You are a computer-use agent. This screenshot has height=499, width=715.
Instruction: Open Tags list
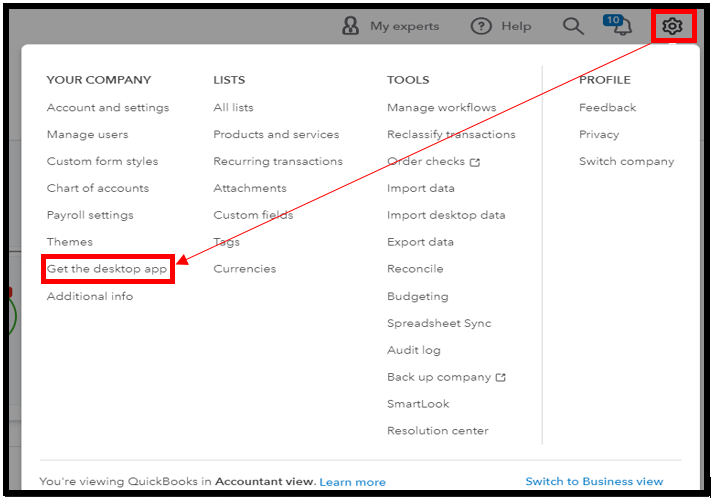coord(227,242)
